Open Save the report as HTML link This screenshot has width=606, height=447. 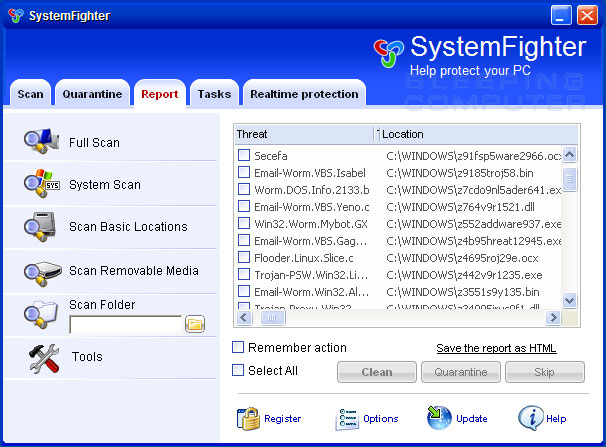click(x=496, y=348)
